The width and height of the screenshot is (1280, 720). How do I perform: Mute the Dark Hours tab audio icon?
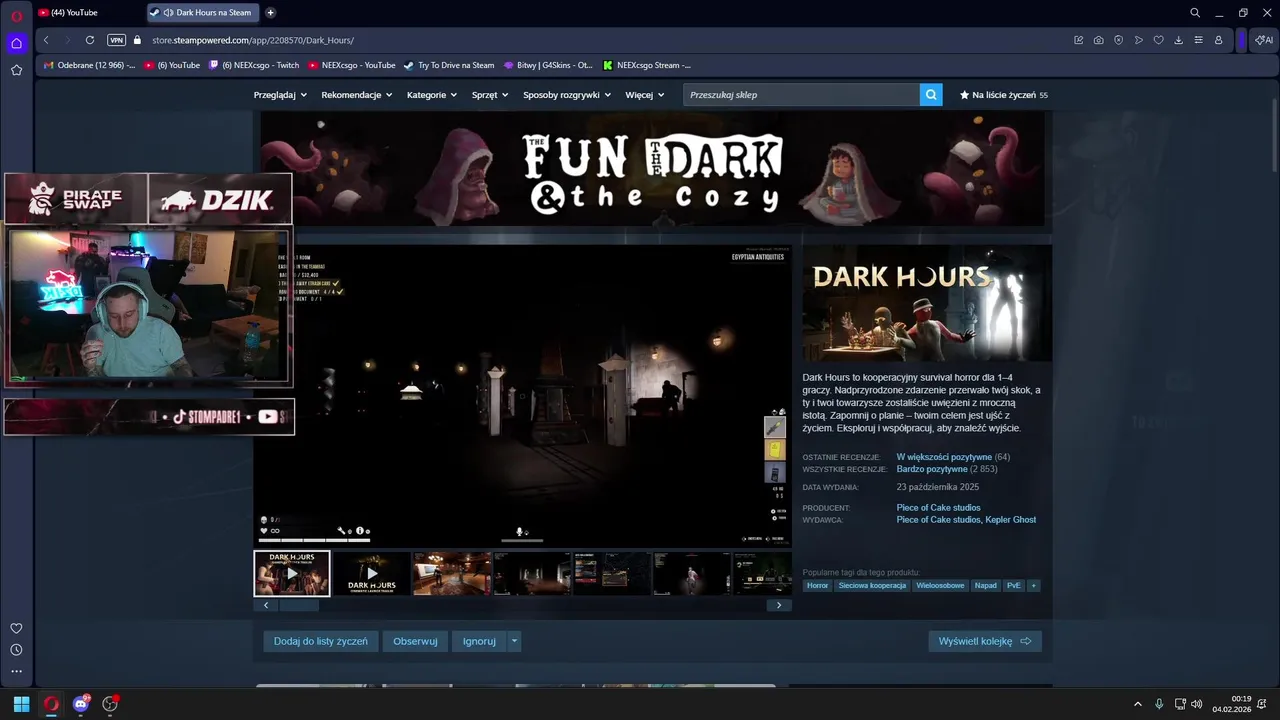point(168,13)
